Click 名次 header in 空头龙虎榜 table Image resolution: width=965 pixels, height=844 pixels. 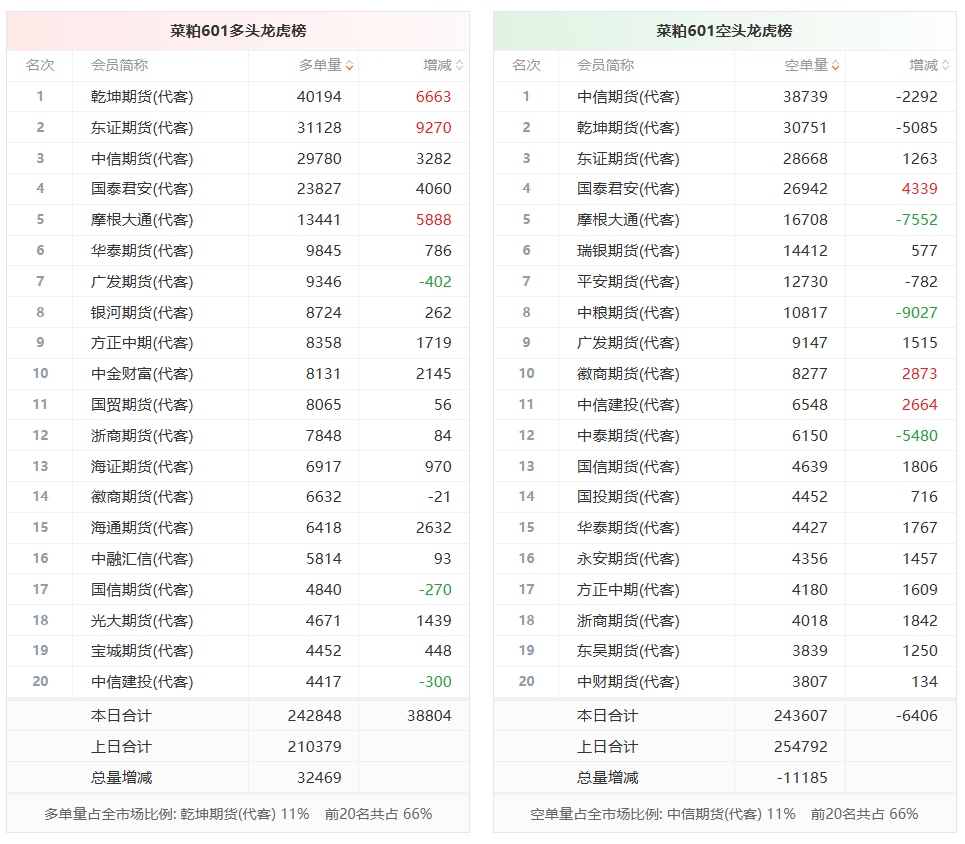(x=526, y=65)
